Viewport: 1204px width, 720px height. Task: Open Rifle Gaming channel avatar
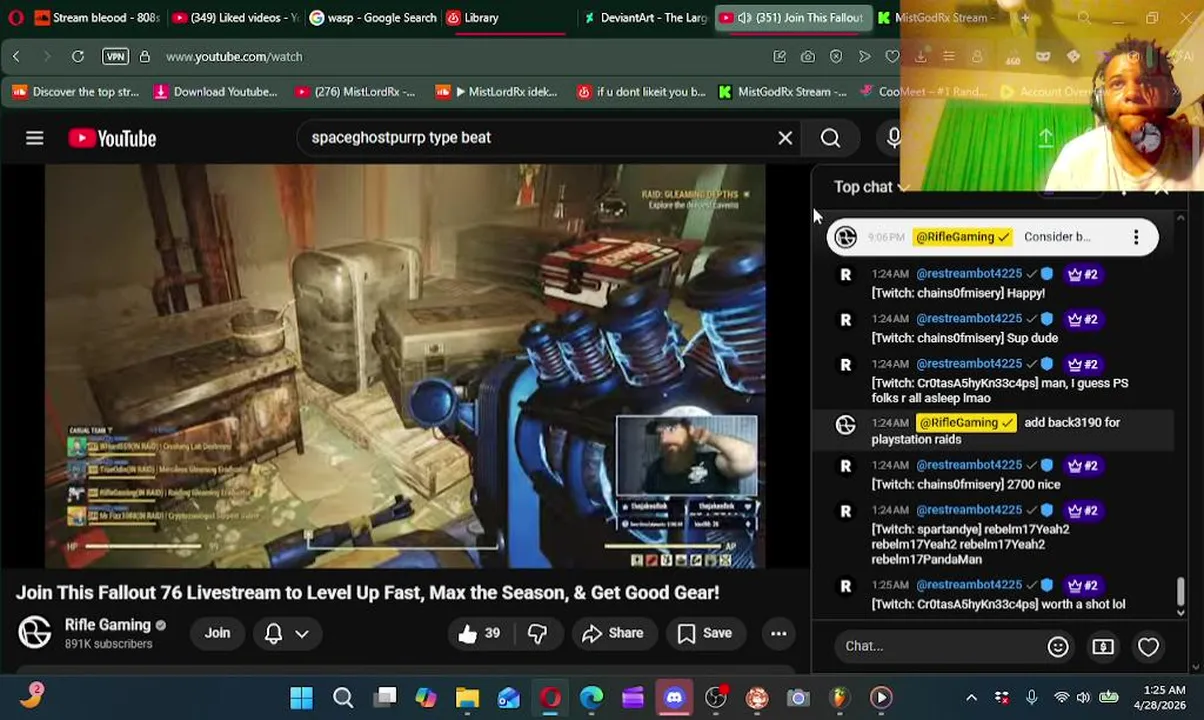(35, 632)
